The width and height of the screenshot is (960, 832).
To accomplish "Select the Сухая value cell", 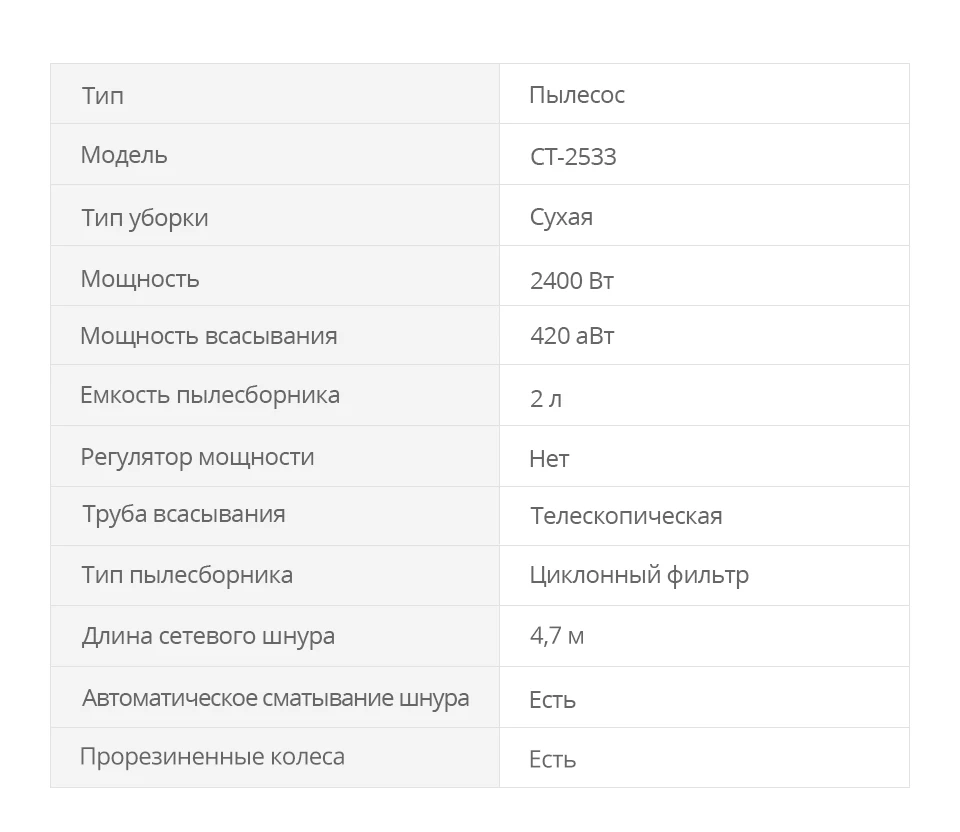I will click(704, 215).
